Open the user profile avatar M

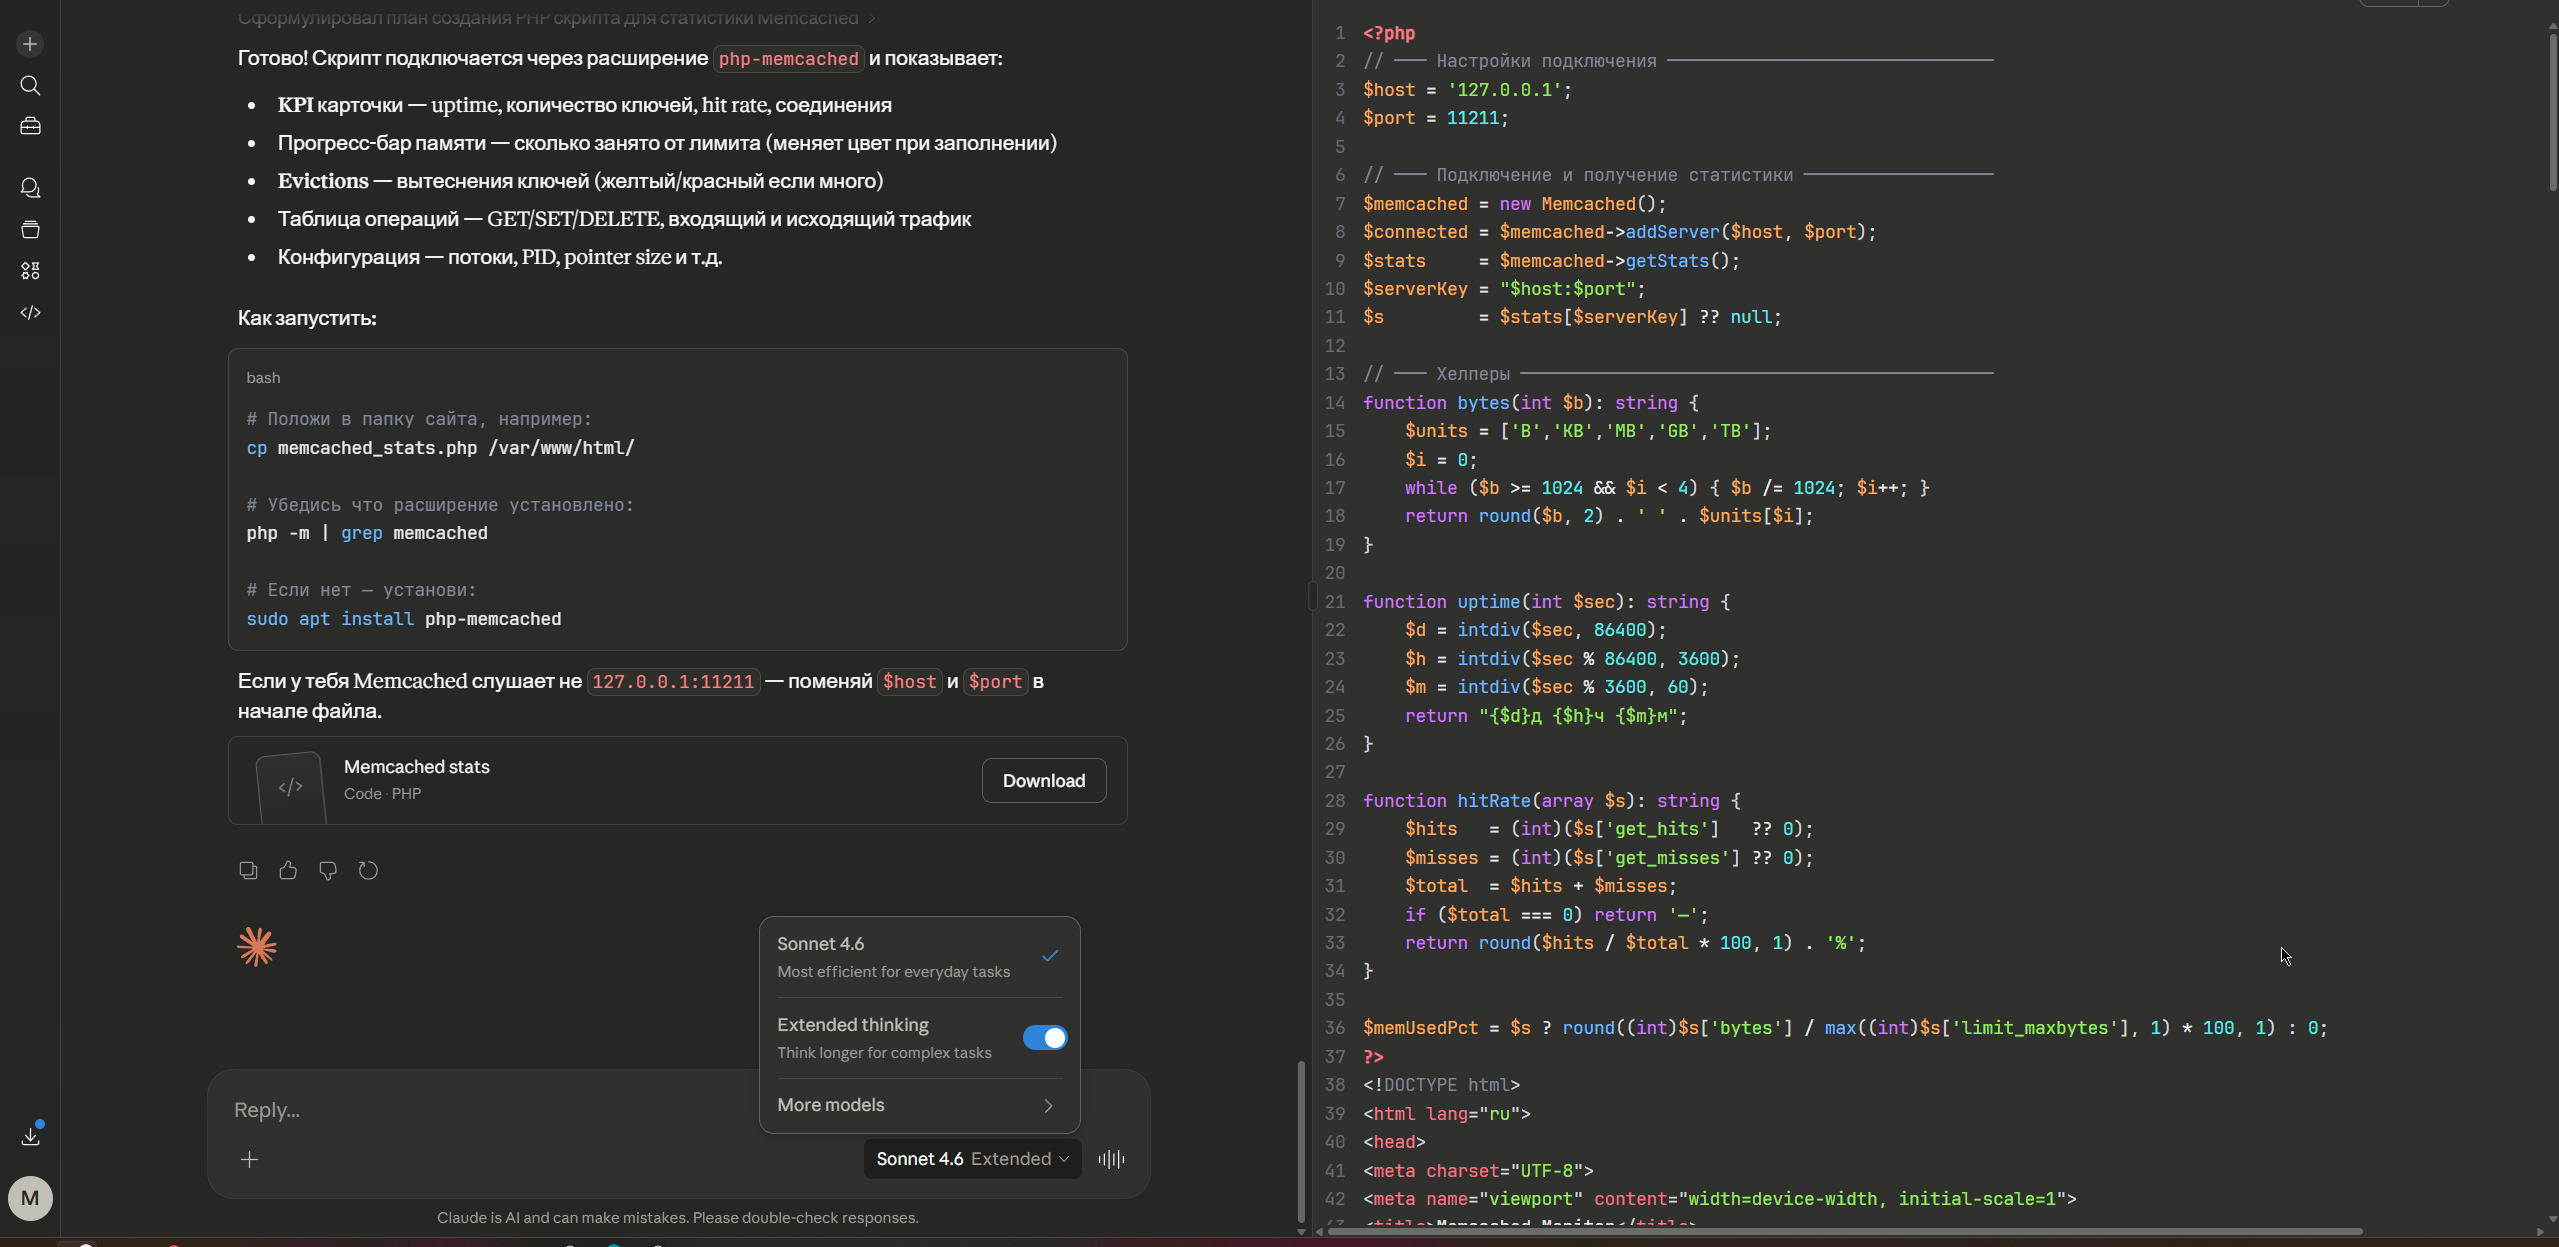click(x=30, y=1198)
